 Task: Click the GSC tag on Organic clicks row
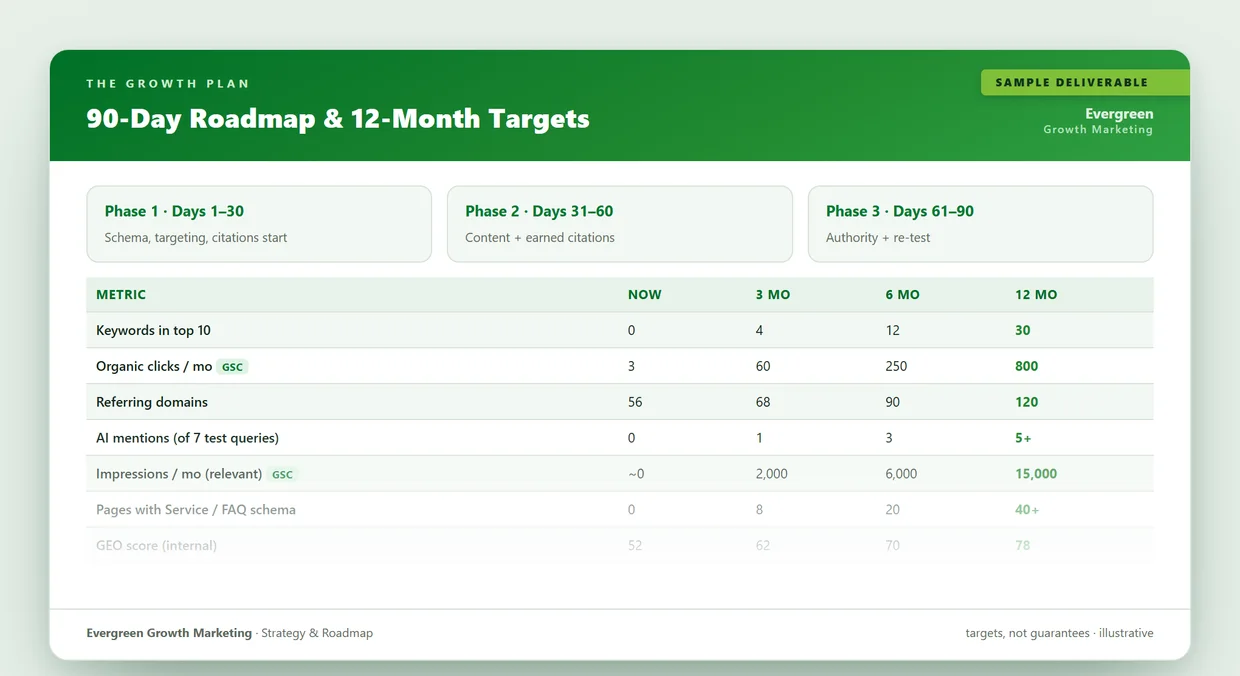[232, 367]
